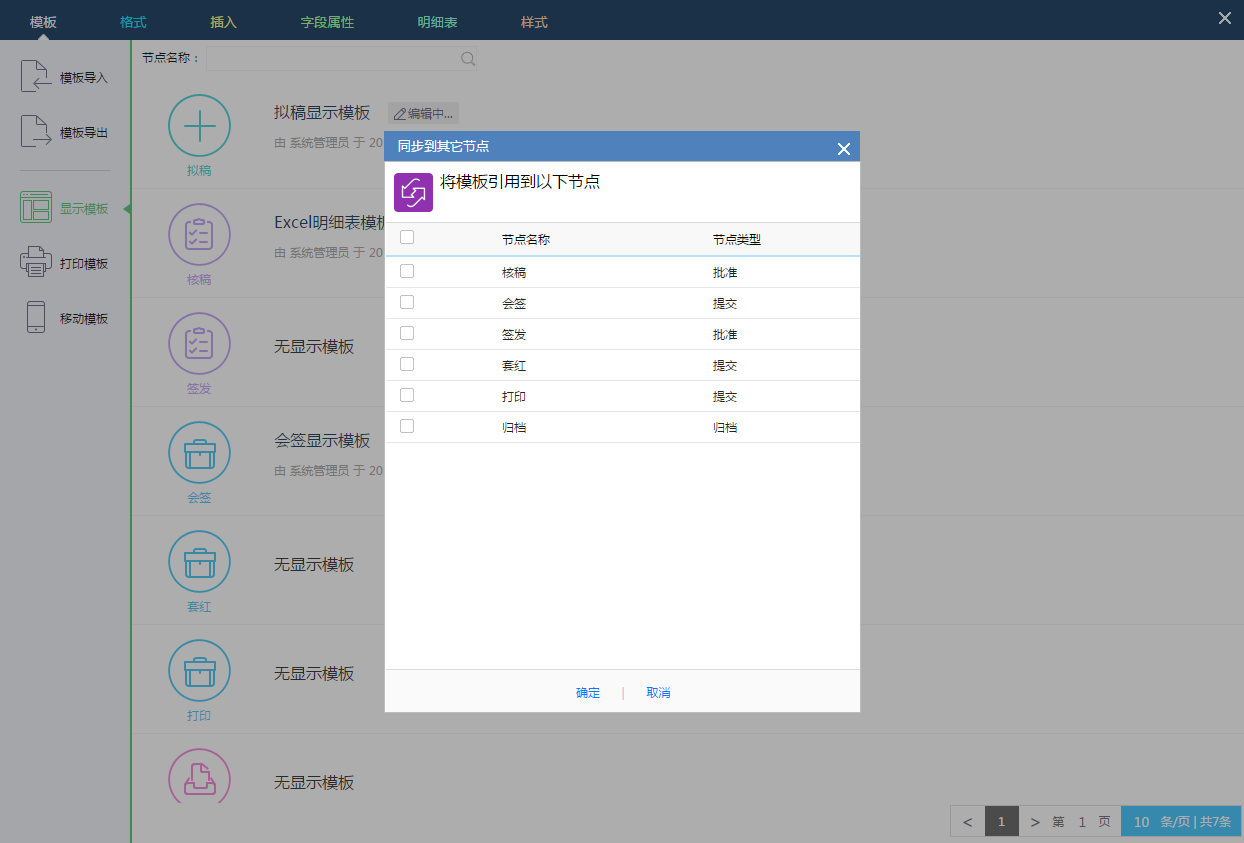1244x843 pixels.
Task: Check the 会签 node checkbox
Action: point(407,302)
